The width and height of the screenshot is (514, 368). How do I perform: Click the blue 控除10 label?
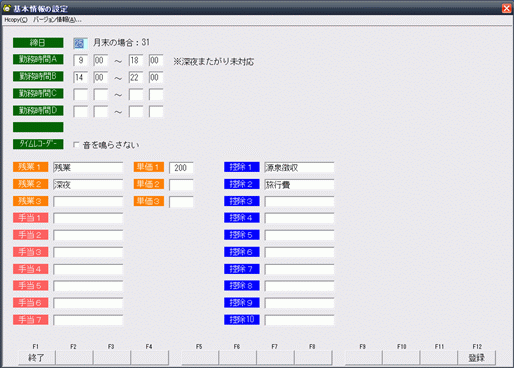coord(242,320)
